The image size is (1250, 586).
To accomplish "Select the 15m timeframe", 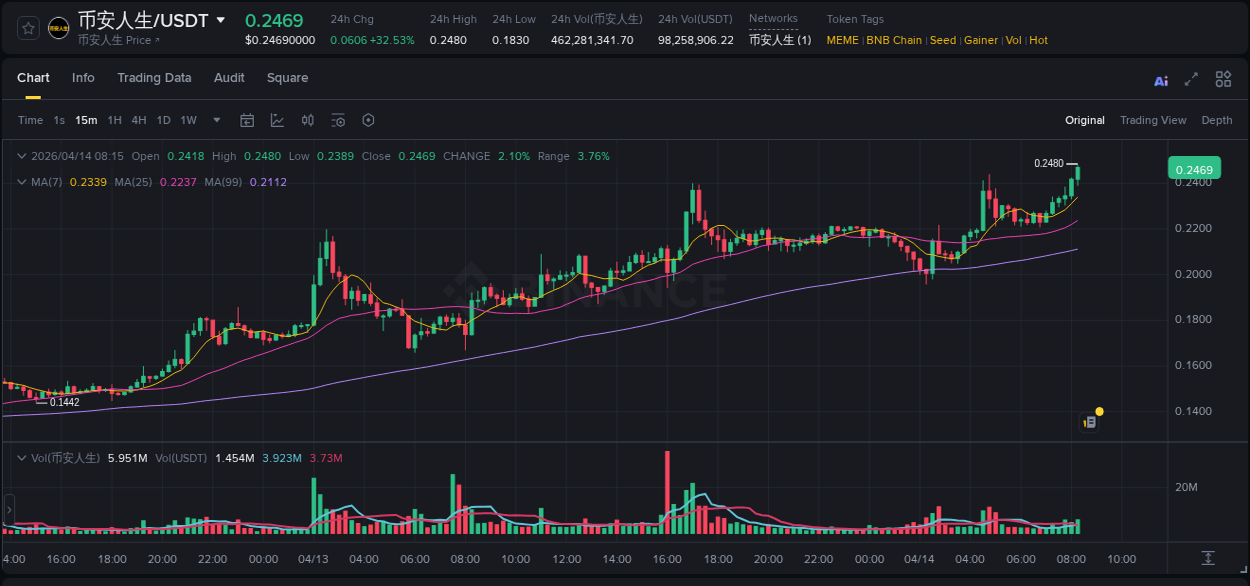I will coord(85,120).
